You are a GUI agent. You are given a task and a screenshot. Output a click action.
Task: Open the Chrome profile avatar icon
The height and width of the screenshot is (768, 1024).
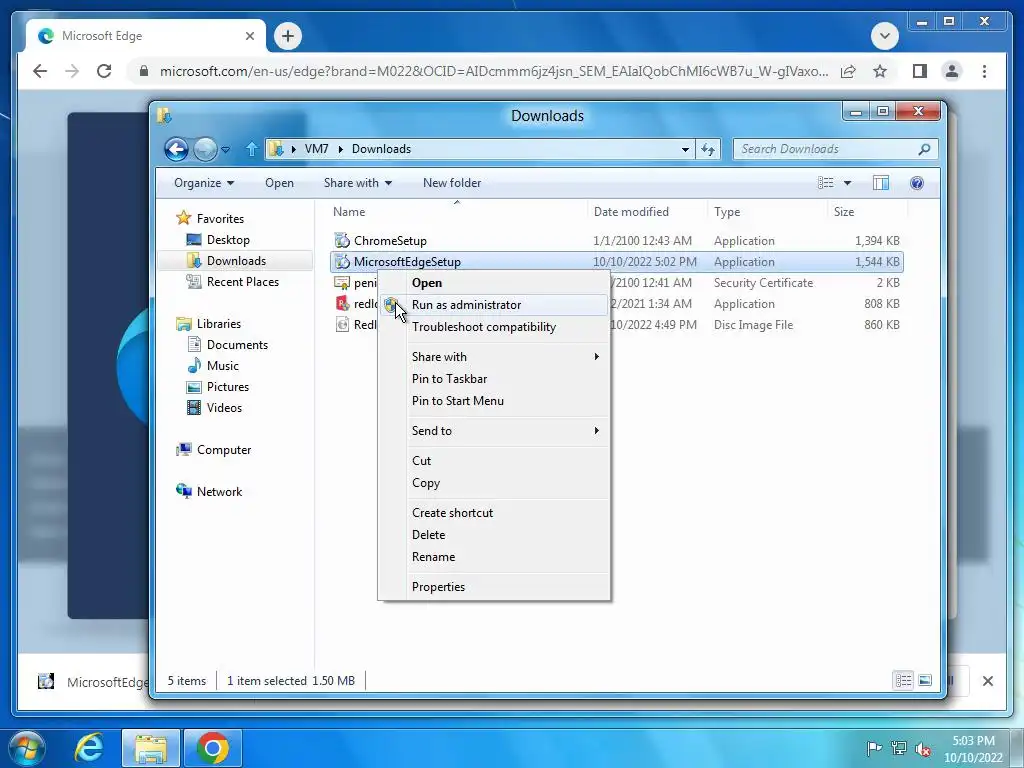[952, 71]
